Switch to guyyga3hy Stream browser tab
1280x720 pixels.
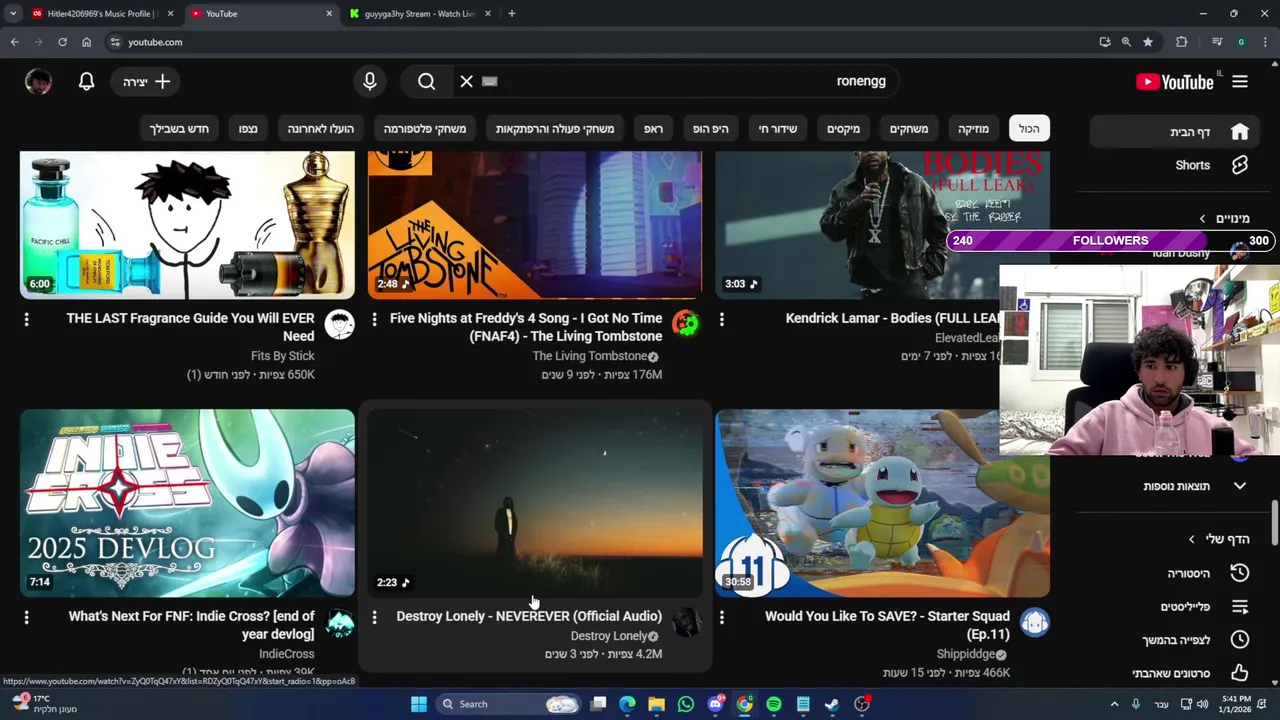[x=418, y=14]
